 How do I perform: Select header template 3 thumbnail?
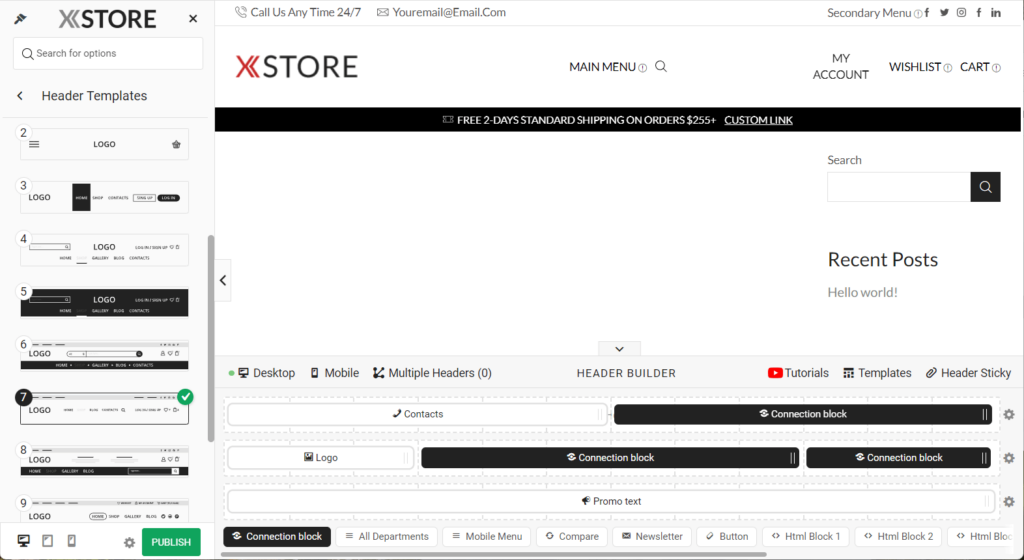(104, 197)
